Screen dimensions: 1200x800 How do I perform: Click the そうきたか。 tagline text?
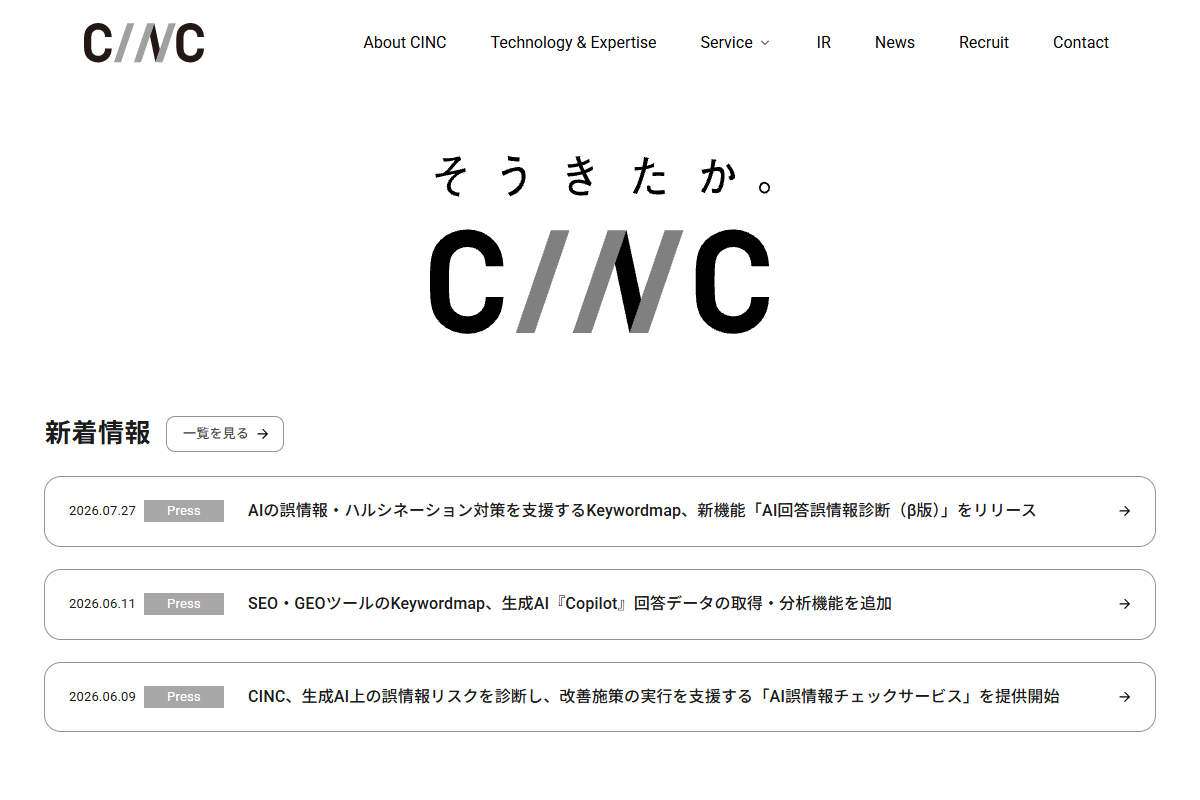604,175
